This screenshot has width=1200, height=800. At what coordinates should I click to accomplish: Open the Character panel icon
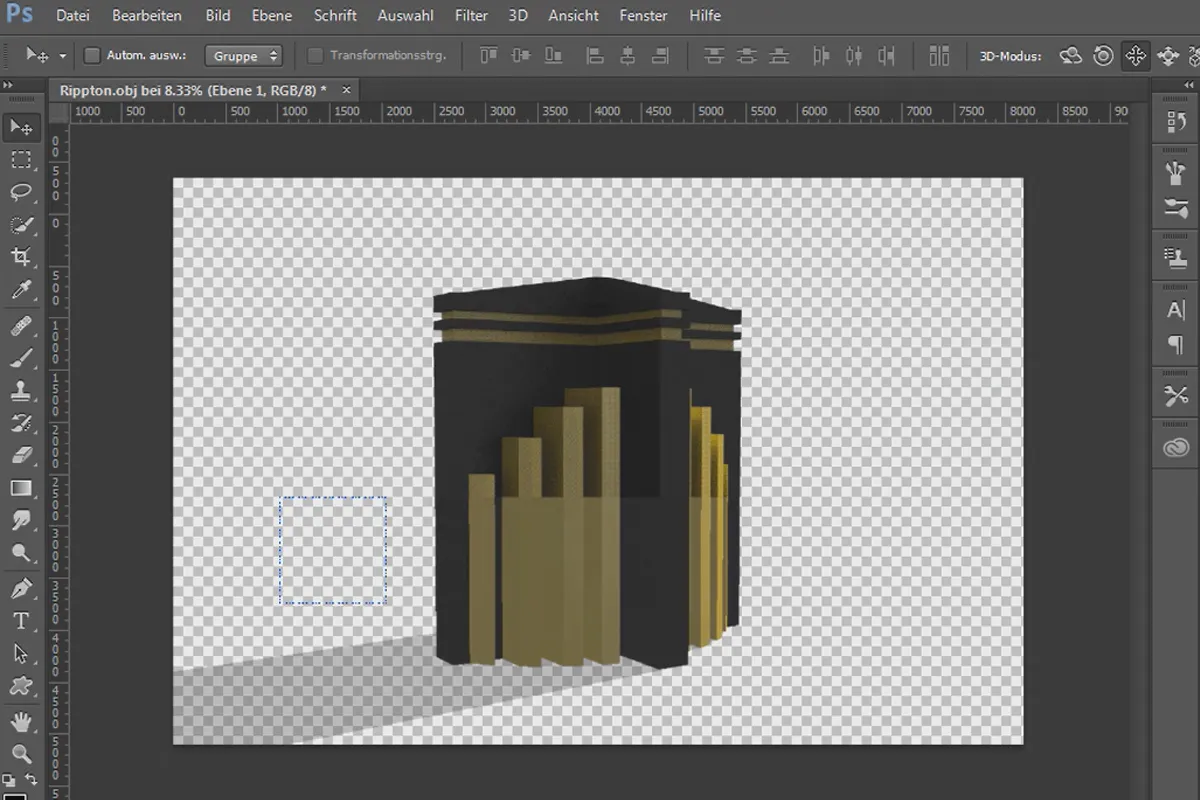point(1176,311)
